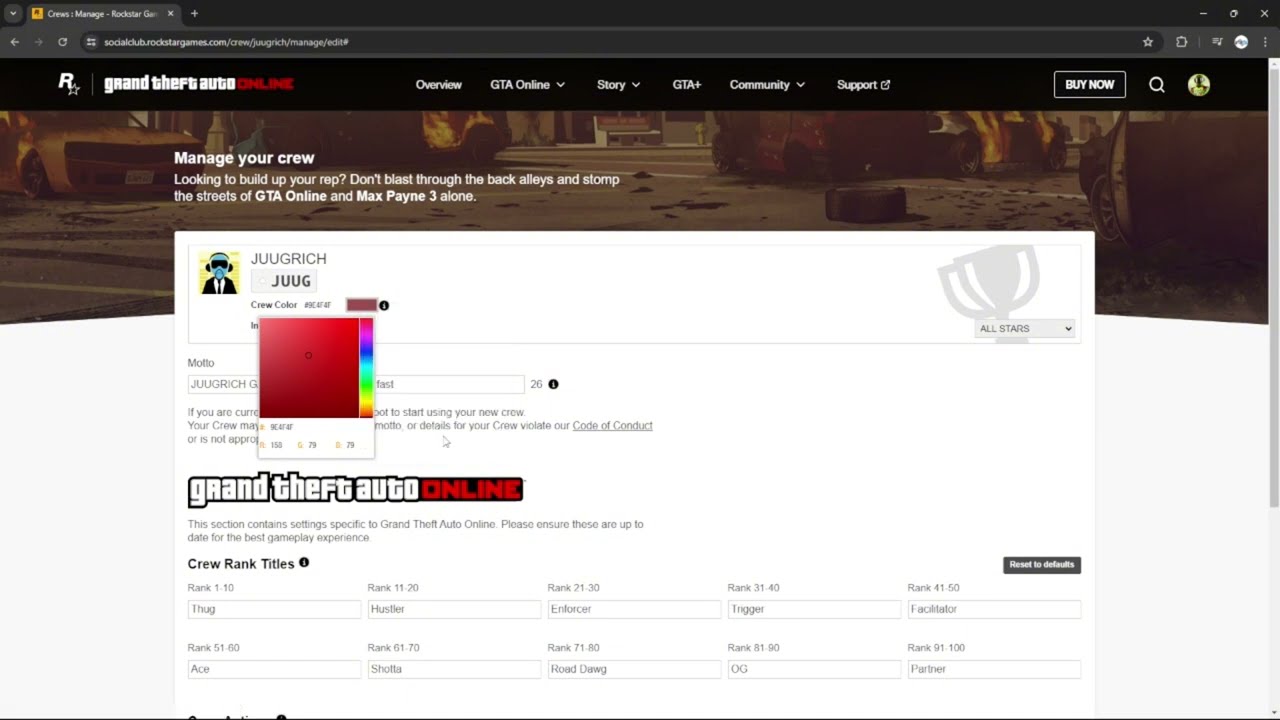
Task: Click the JUUGRICH crew emblem image
Action: click(219, 273)
